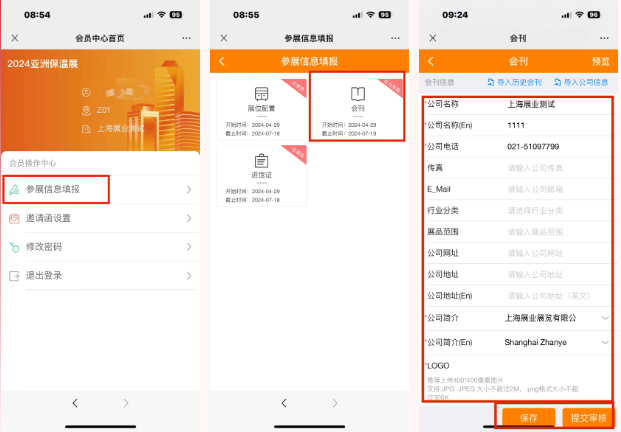Tap 预览 preview in the header
The height and width of the screenshot is (432, 621).
pos(600,62)
